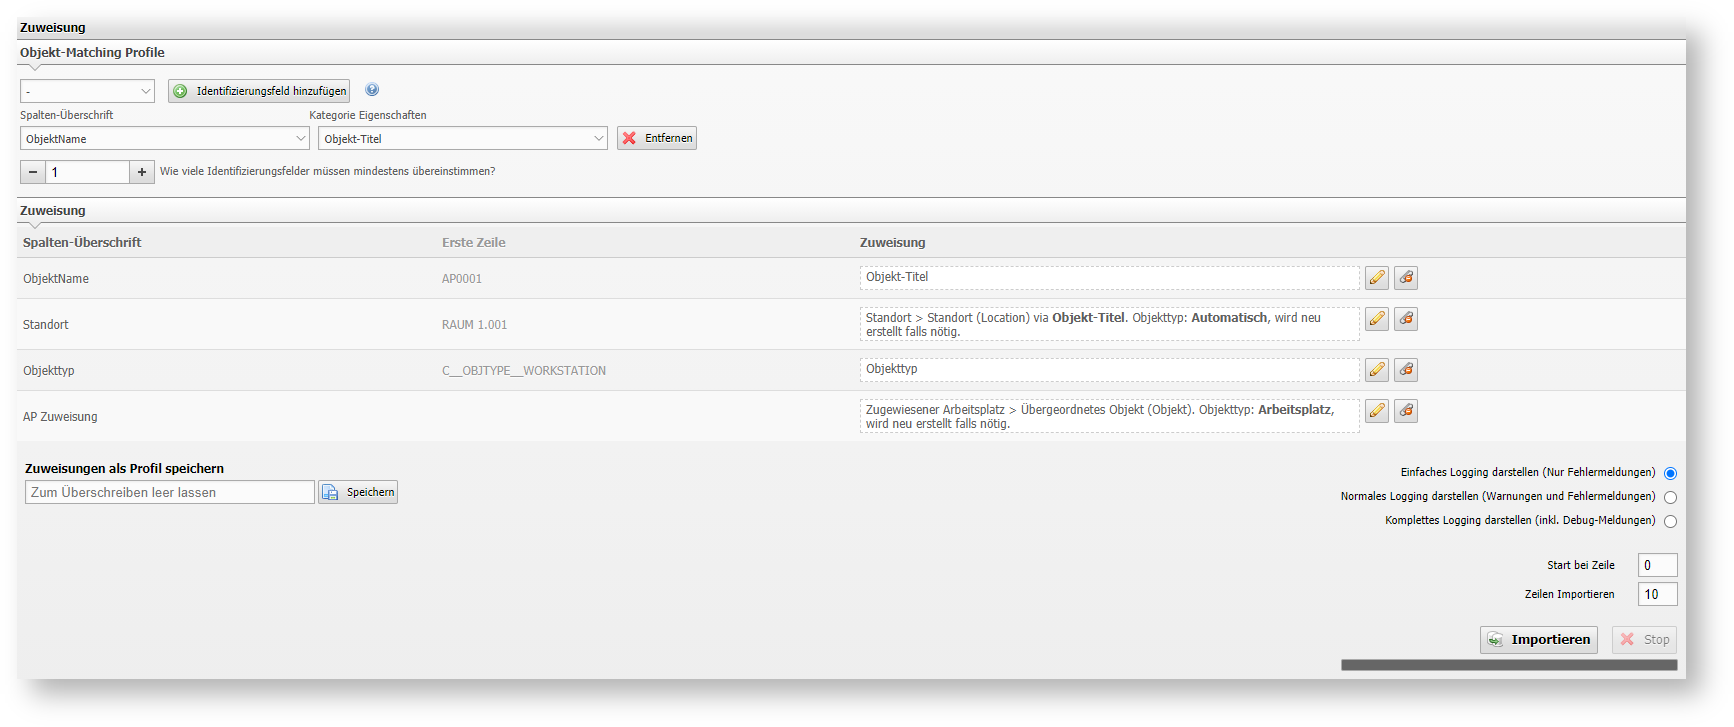Click the Entfernen button
The height and width of the screenshot is (727, 1734).
pyautogui.click(x=657, y=138)
